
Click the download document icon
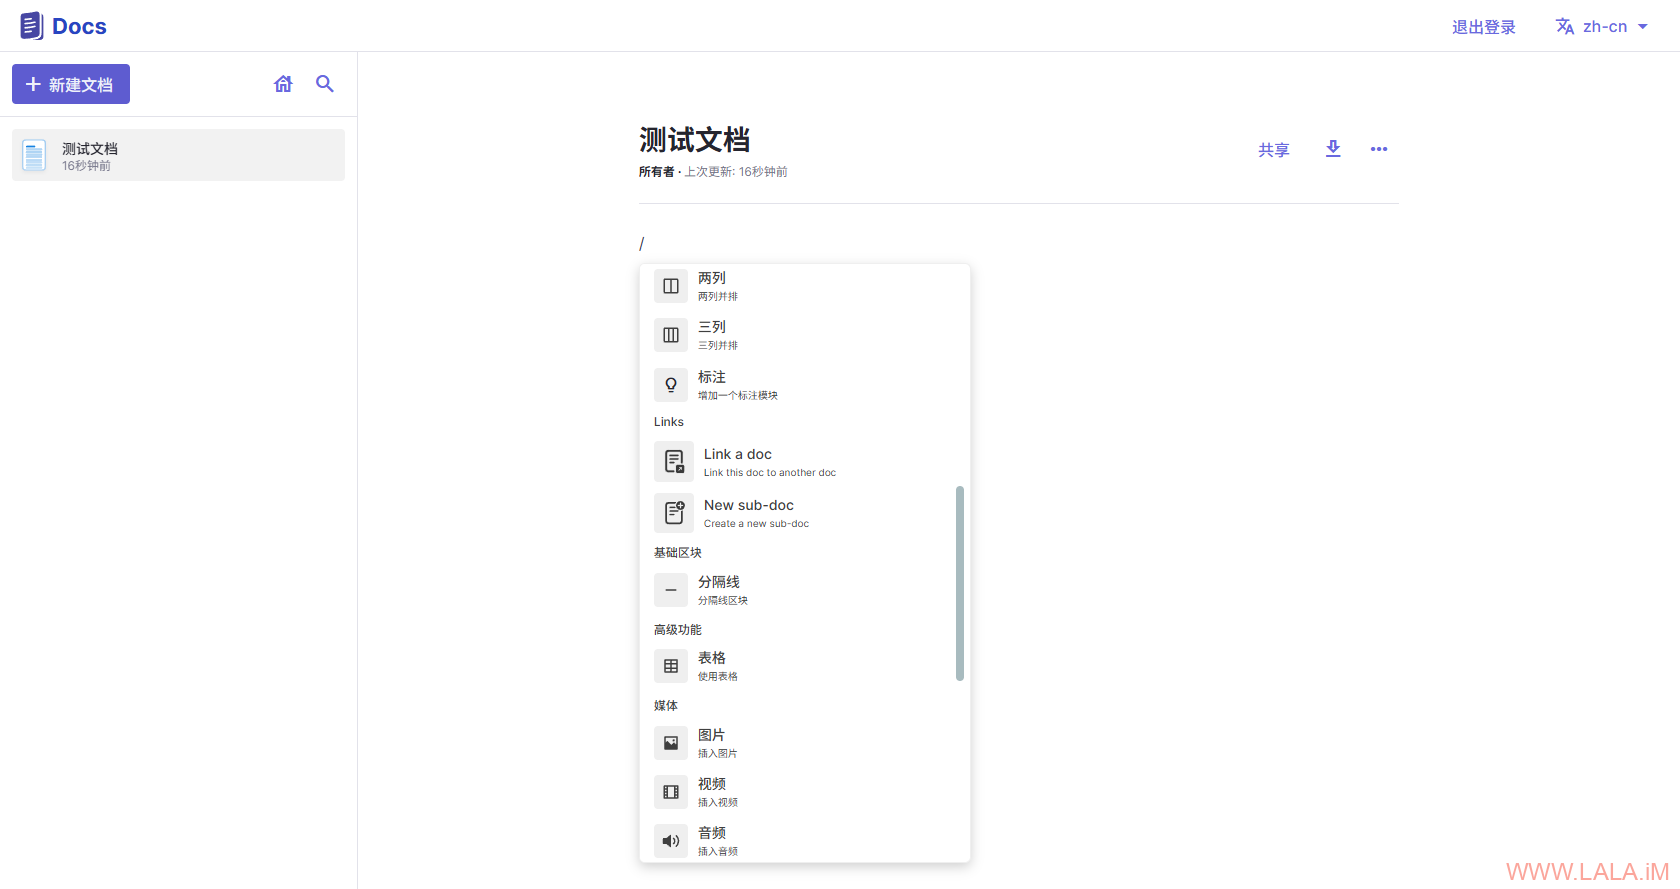(1333, 149)
